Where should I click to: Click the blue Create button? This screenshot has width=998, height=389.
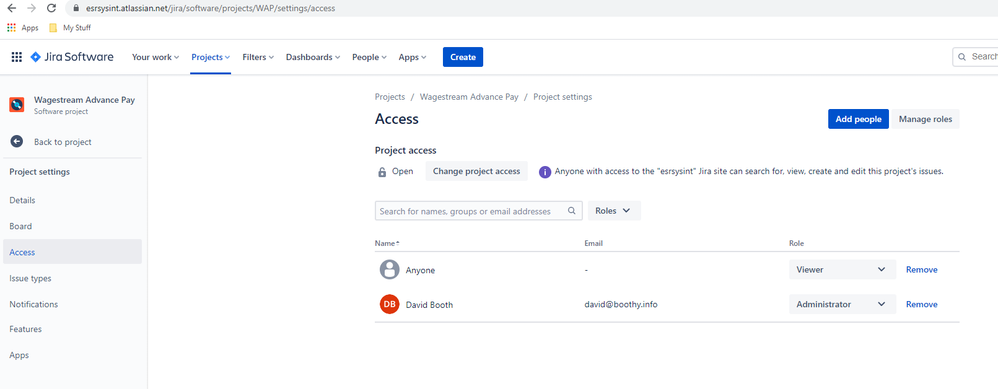(463, 57)
